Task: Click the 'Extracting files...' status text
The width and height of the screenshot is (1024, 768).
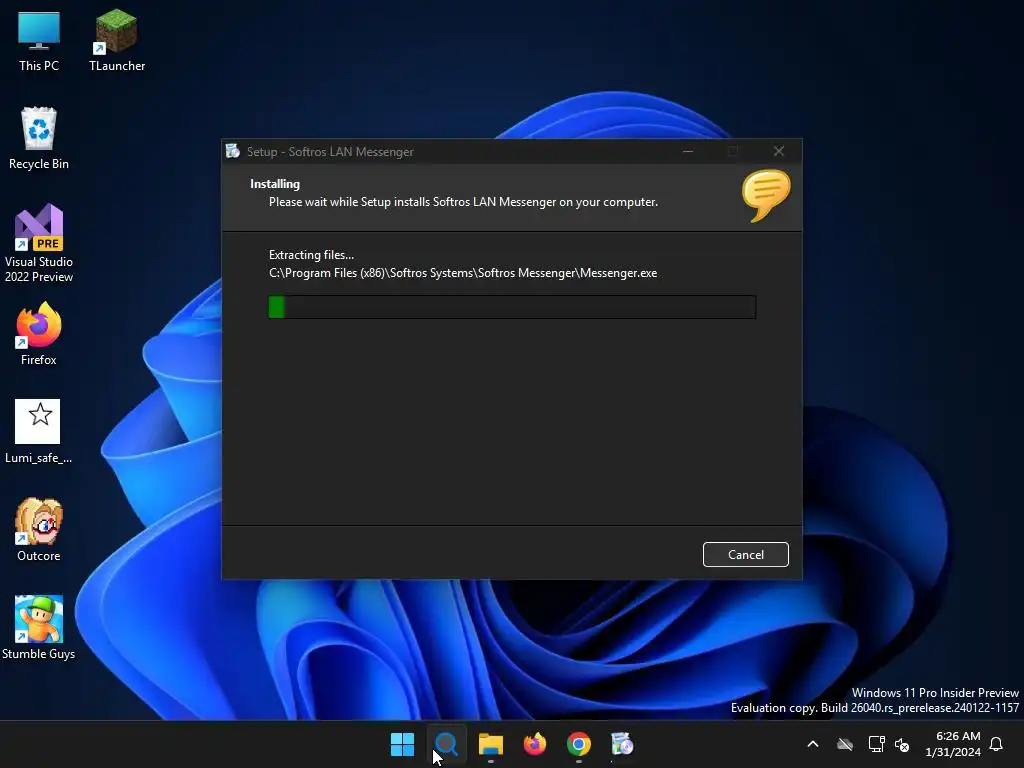Action: pyautogui.click(x=312, y=255)
